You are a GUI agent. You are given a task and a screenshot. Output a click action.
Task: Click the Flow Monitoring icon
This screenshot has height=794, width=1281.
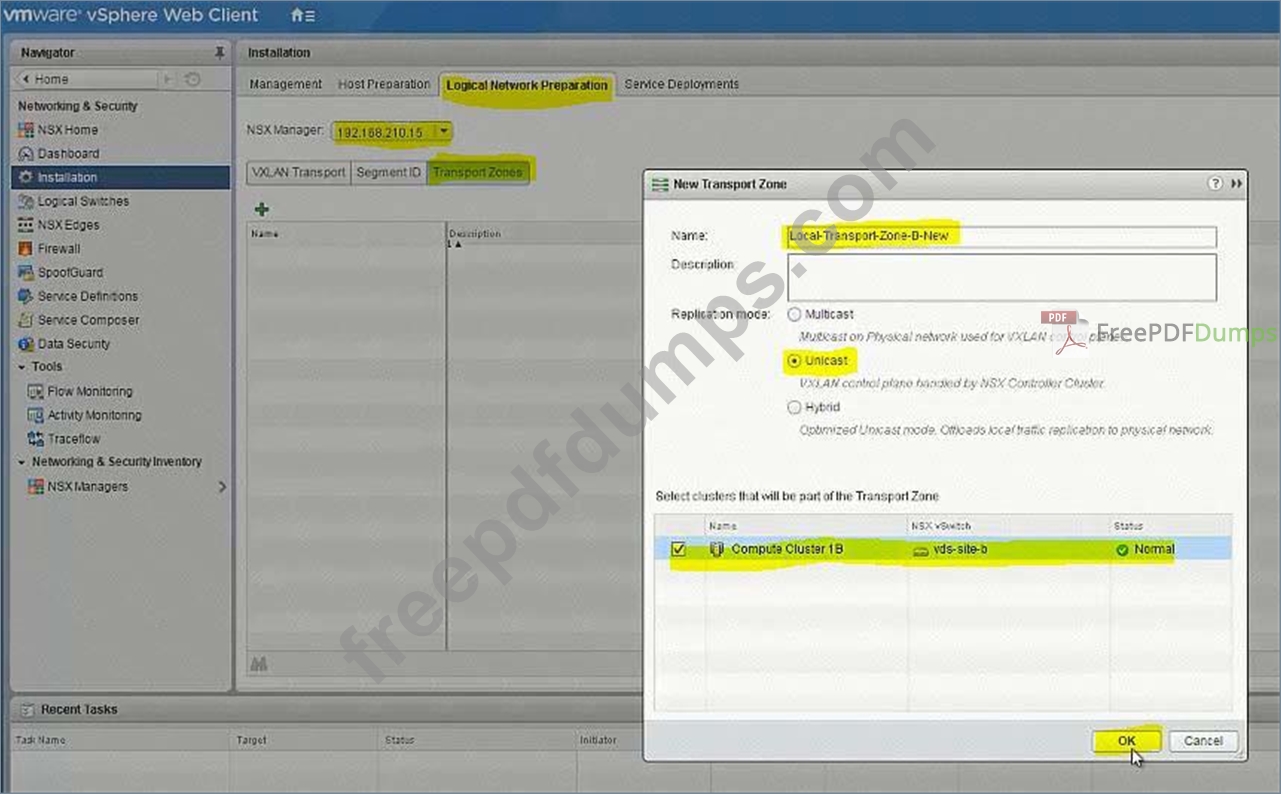point(36,392)
